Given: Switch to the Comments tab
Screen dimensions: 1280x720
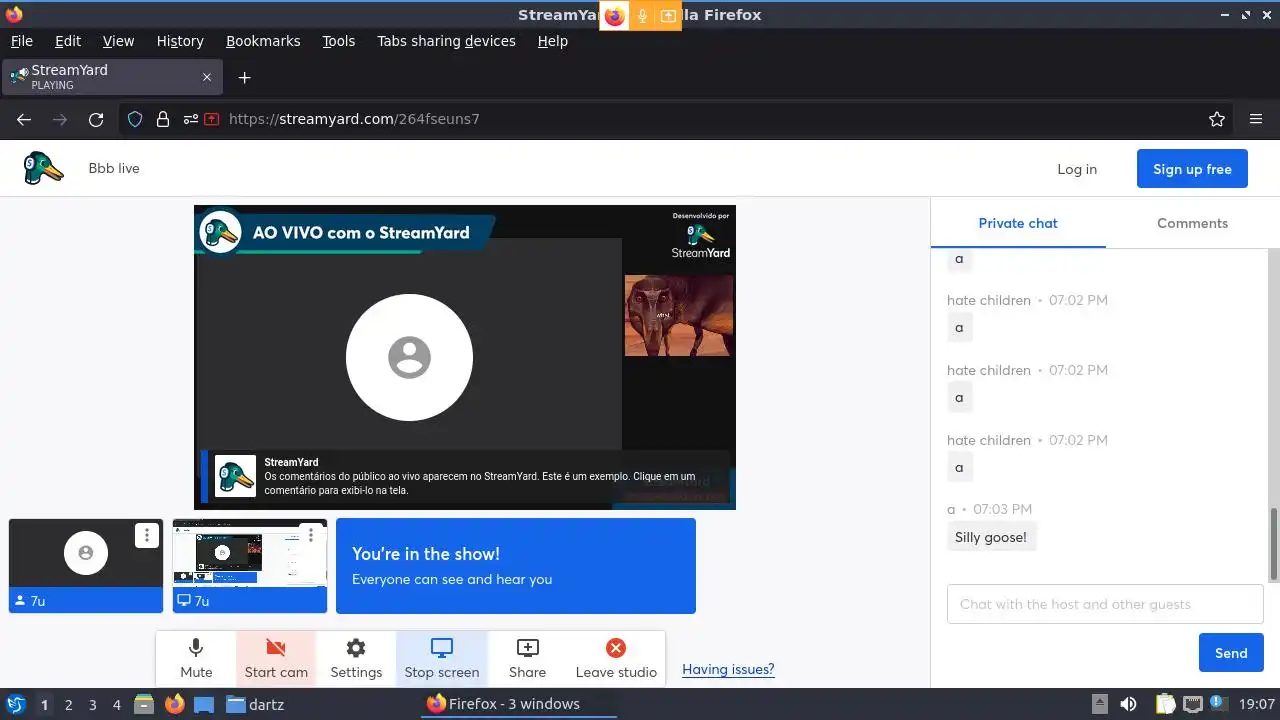Looking at the screenshot, I should (1192, 223).
